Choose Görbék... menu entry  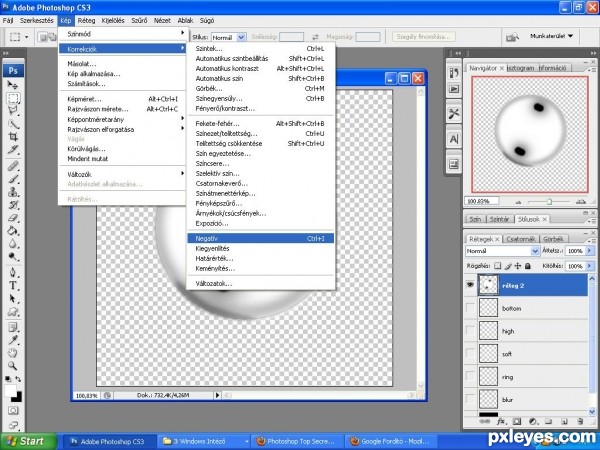(261, 88)
